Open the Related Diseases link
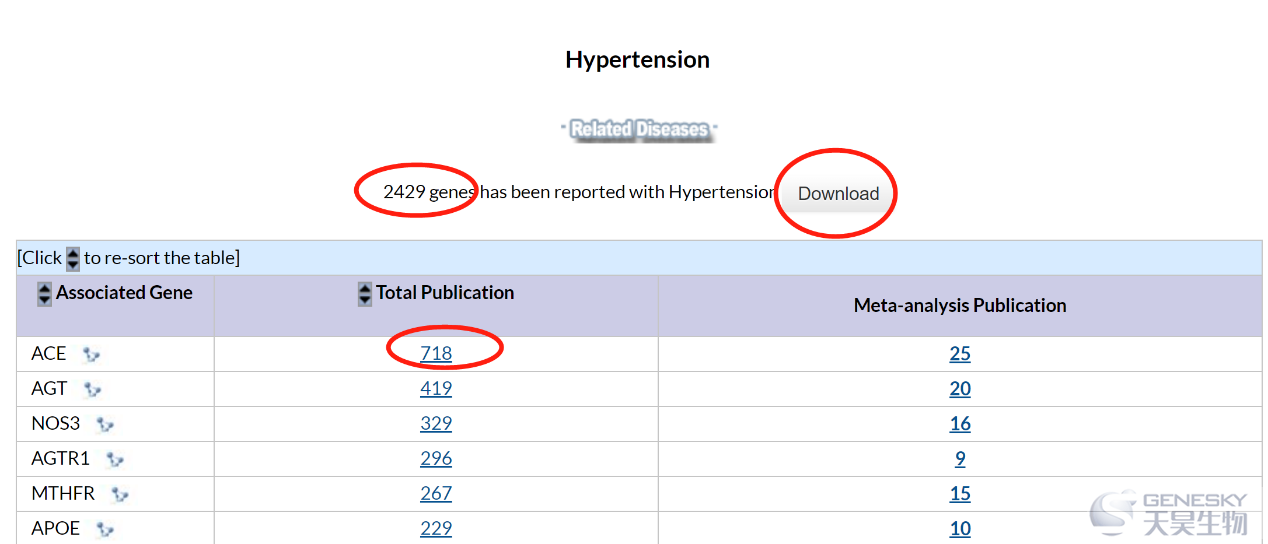1268x544 pixels. click(x=638, y=129)
